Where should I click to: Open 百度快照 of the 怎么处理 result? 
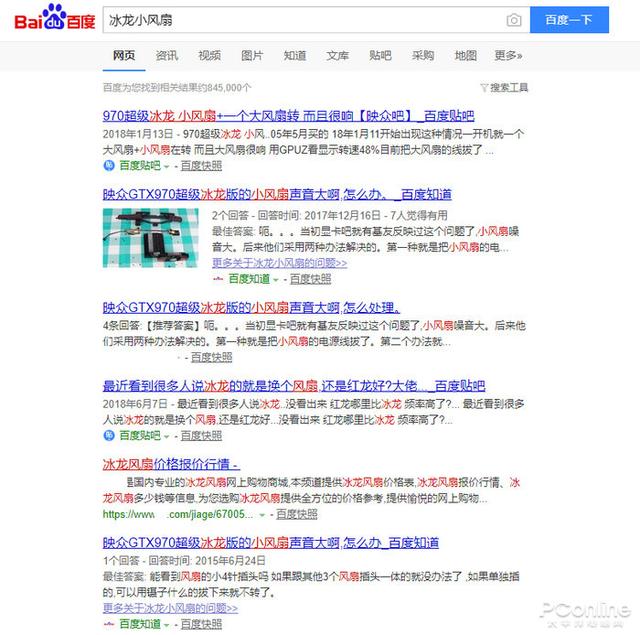point(211,357)
